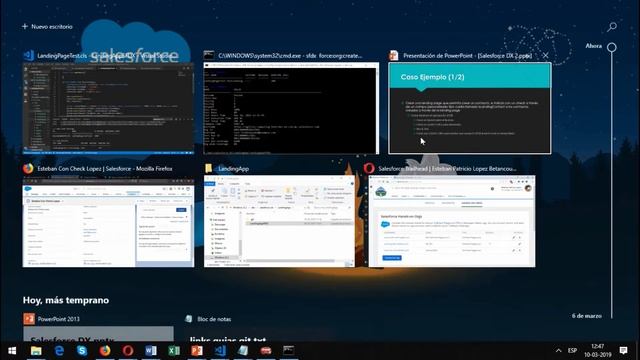Image resolution: width=640 pixels, height=360 pixels.
Task: Open Word from the taskbar
Action: [151, 351]
